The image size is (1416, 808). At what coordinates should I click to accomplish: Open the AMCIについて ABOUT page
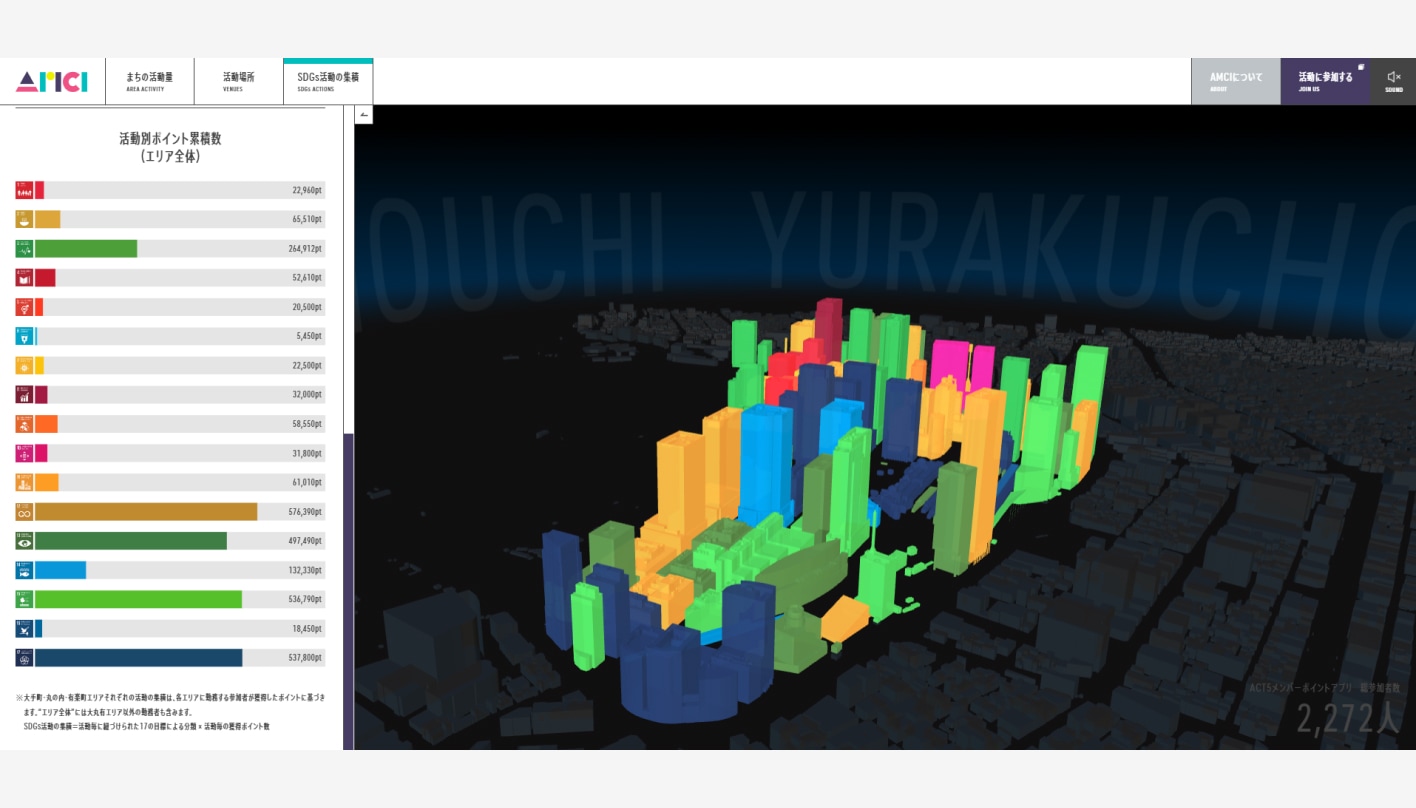coord(1236,81)
